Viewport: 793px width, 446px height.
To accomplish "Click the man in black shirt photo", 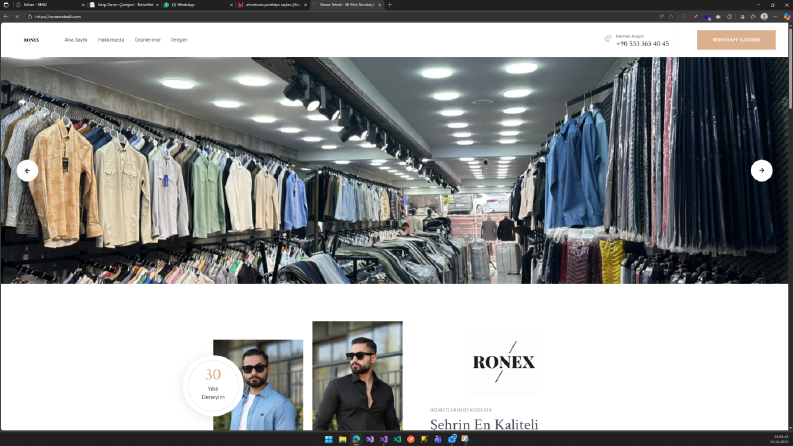I will 358,376.
